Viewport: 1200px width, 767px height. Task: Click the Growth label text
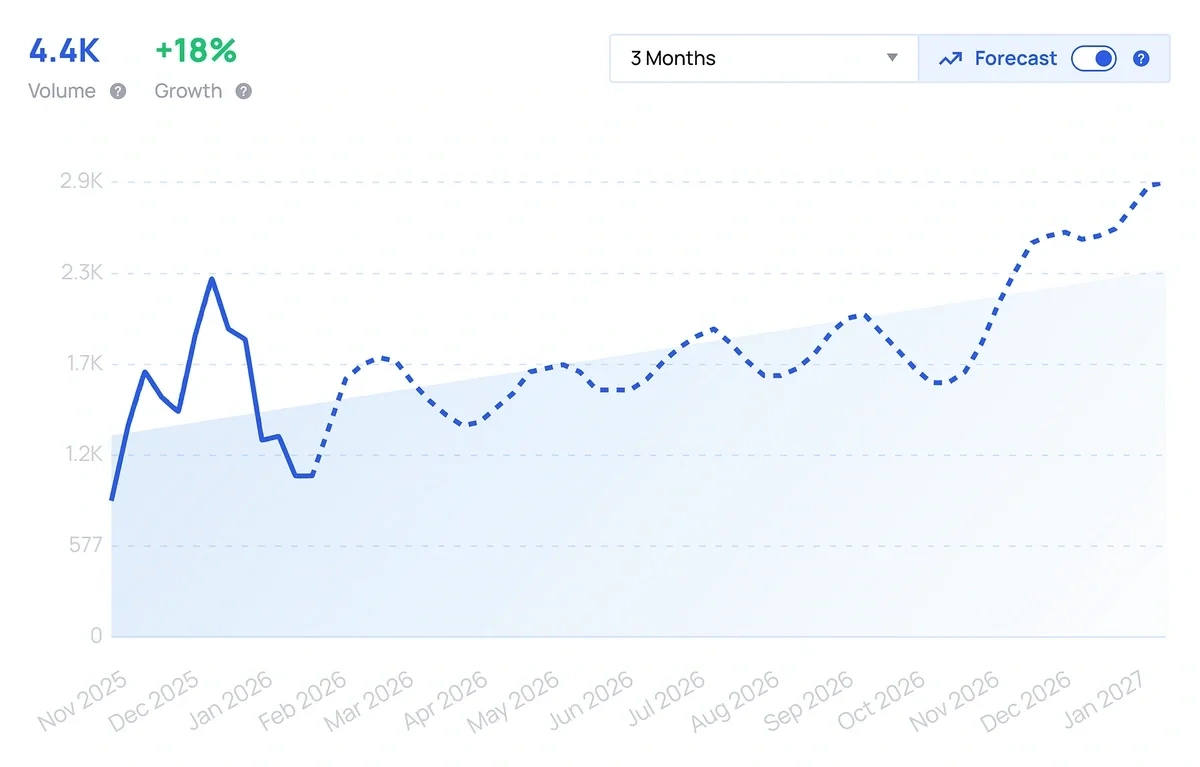pos(188,91)
